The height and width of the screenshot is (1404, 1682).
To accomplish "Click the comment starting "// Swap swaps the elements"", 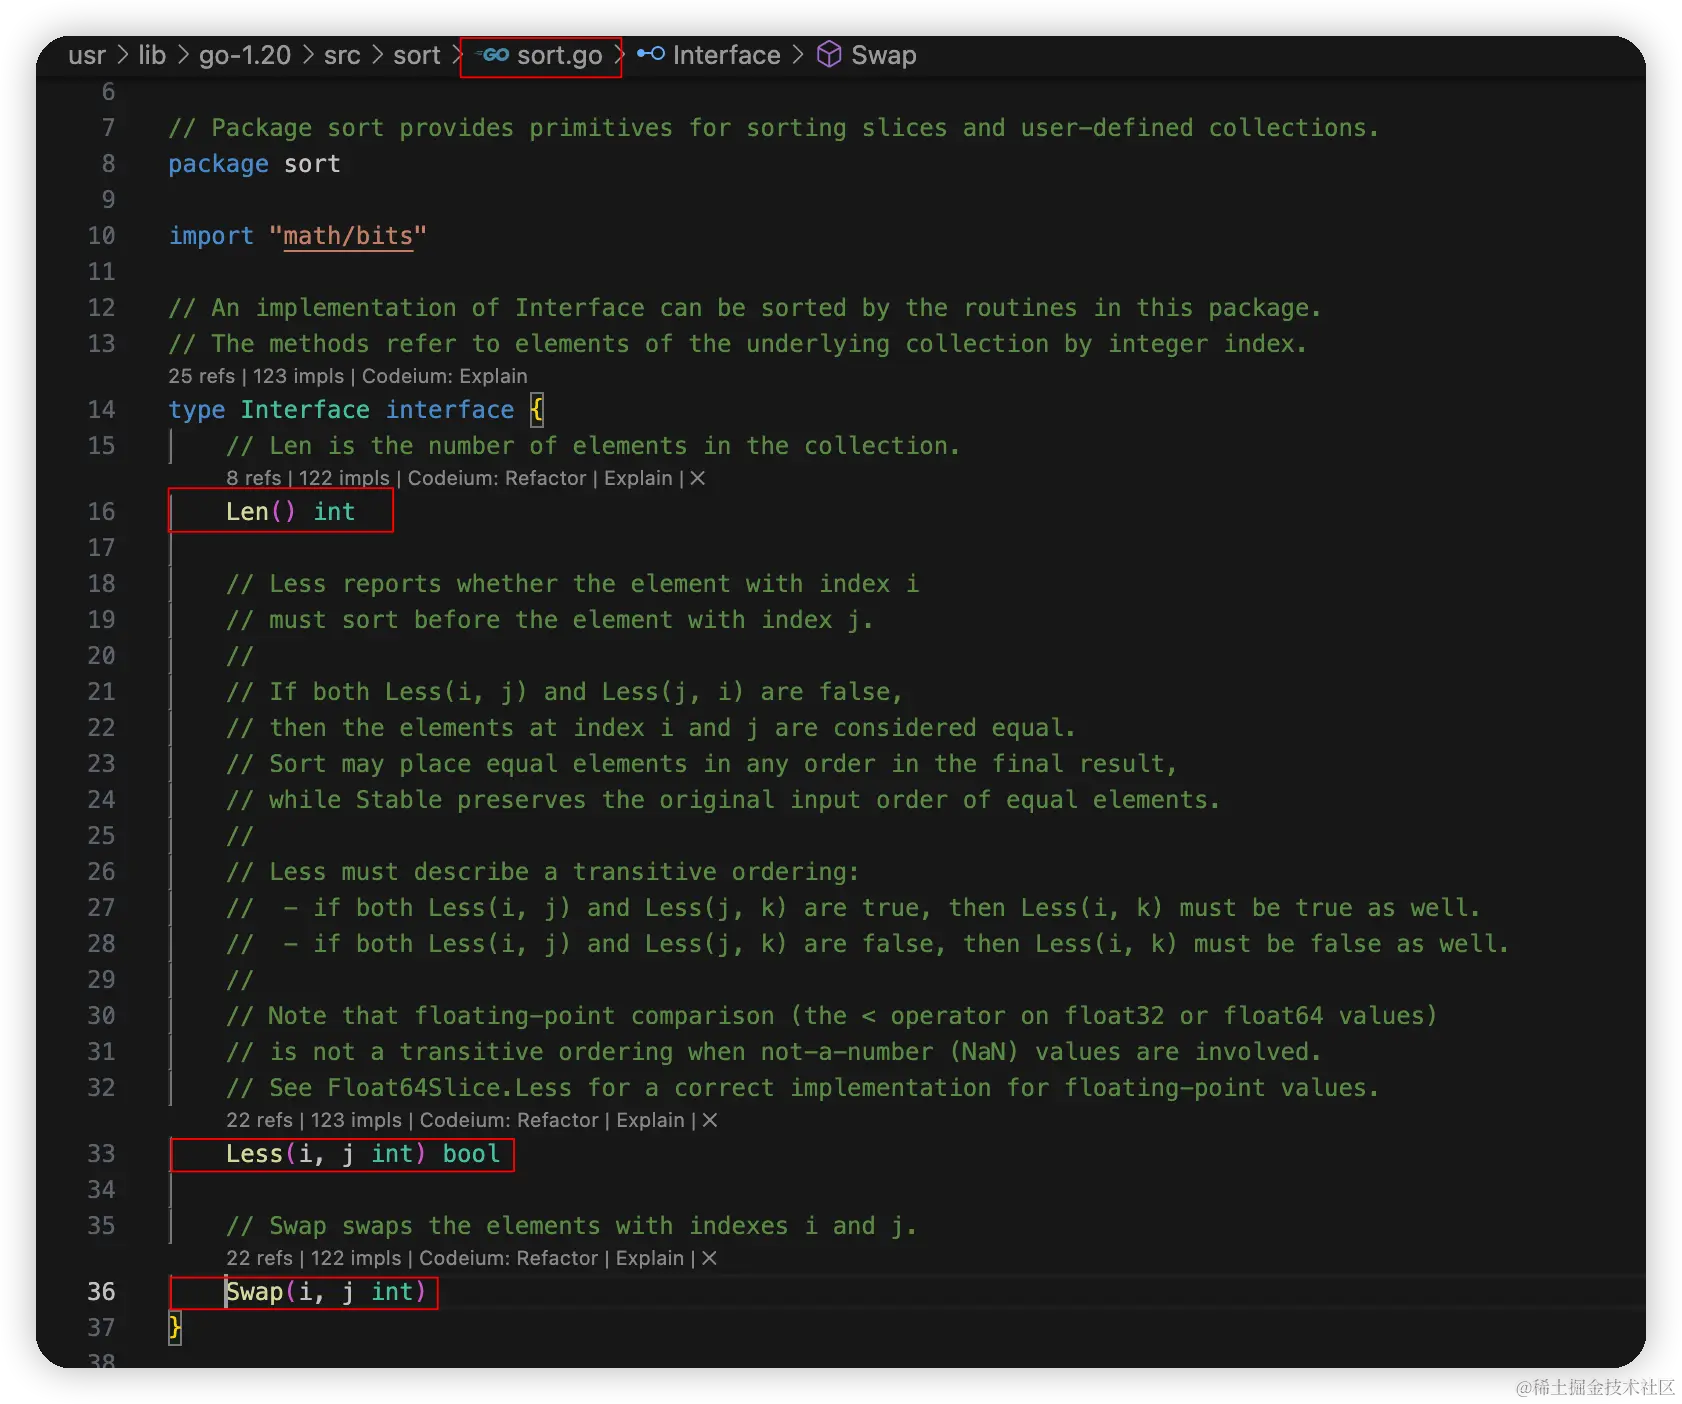I will coord(571,1226).
